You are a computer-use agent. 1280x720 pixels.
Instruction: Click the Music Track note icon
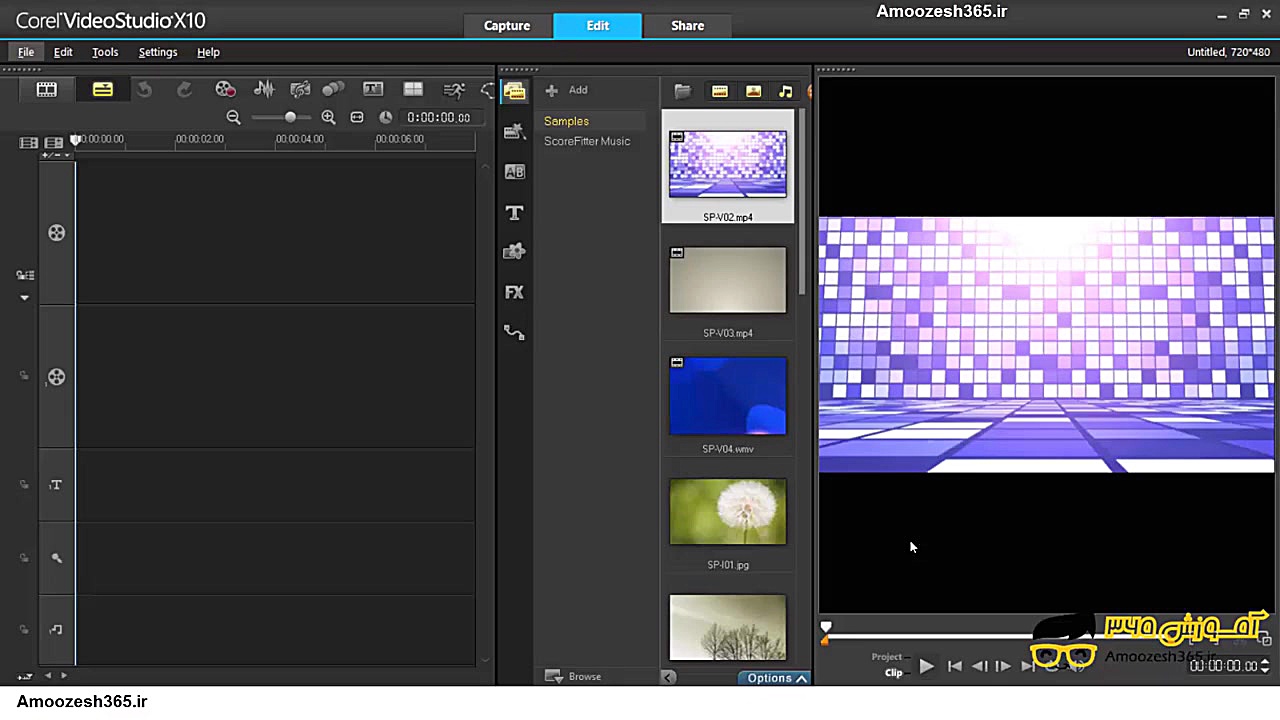pyautogui.click(x=56, y=629)
